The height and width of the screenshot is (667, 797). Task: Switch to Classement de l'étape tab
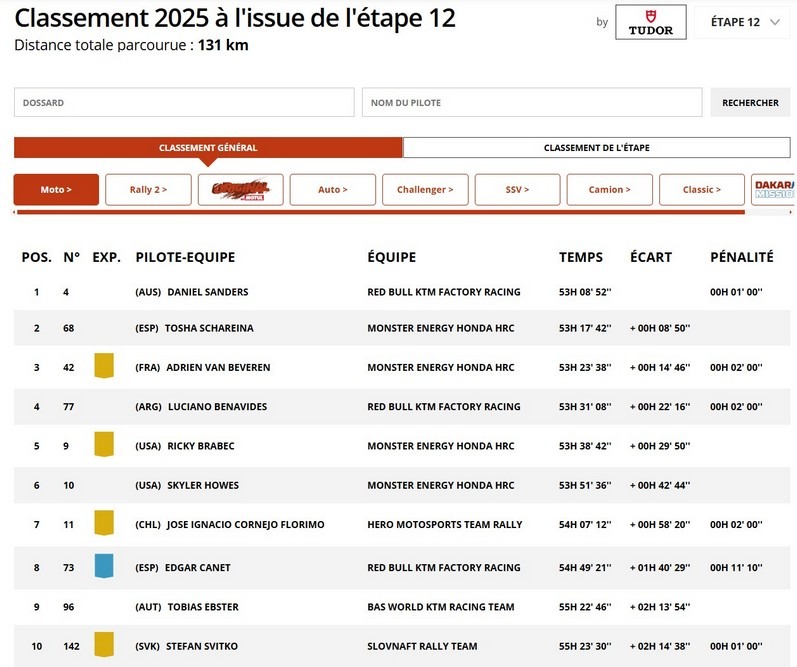[597, 147]
